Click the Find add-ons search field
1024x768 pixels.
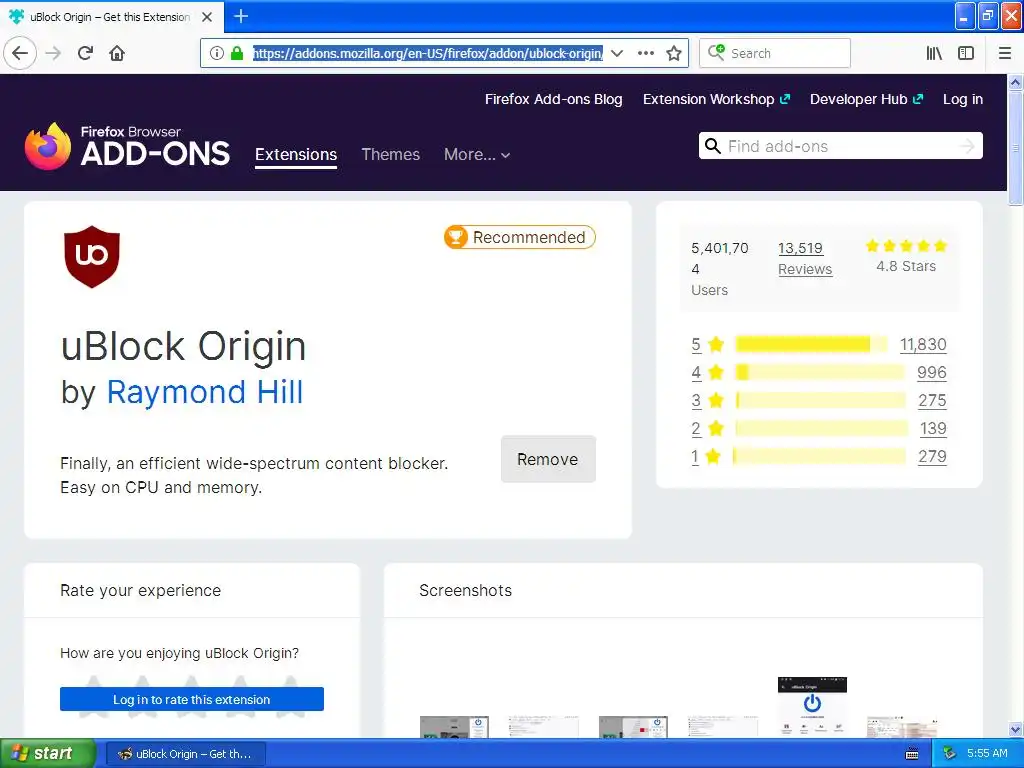pos(840,146)
